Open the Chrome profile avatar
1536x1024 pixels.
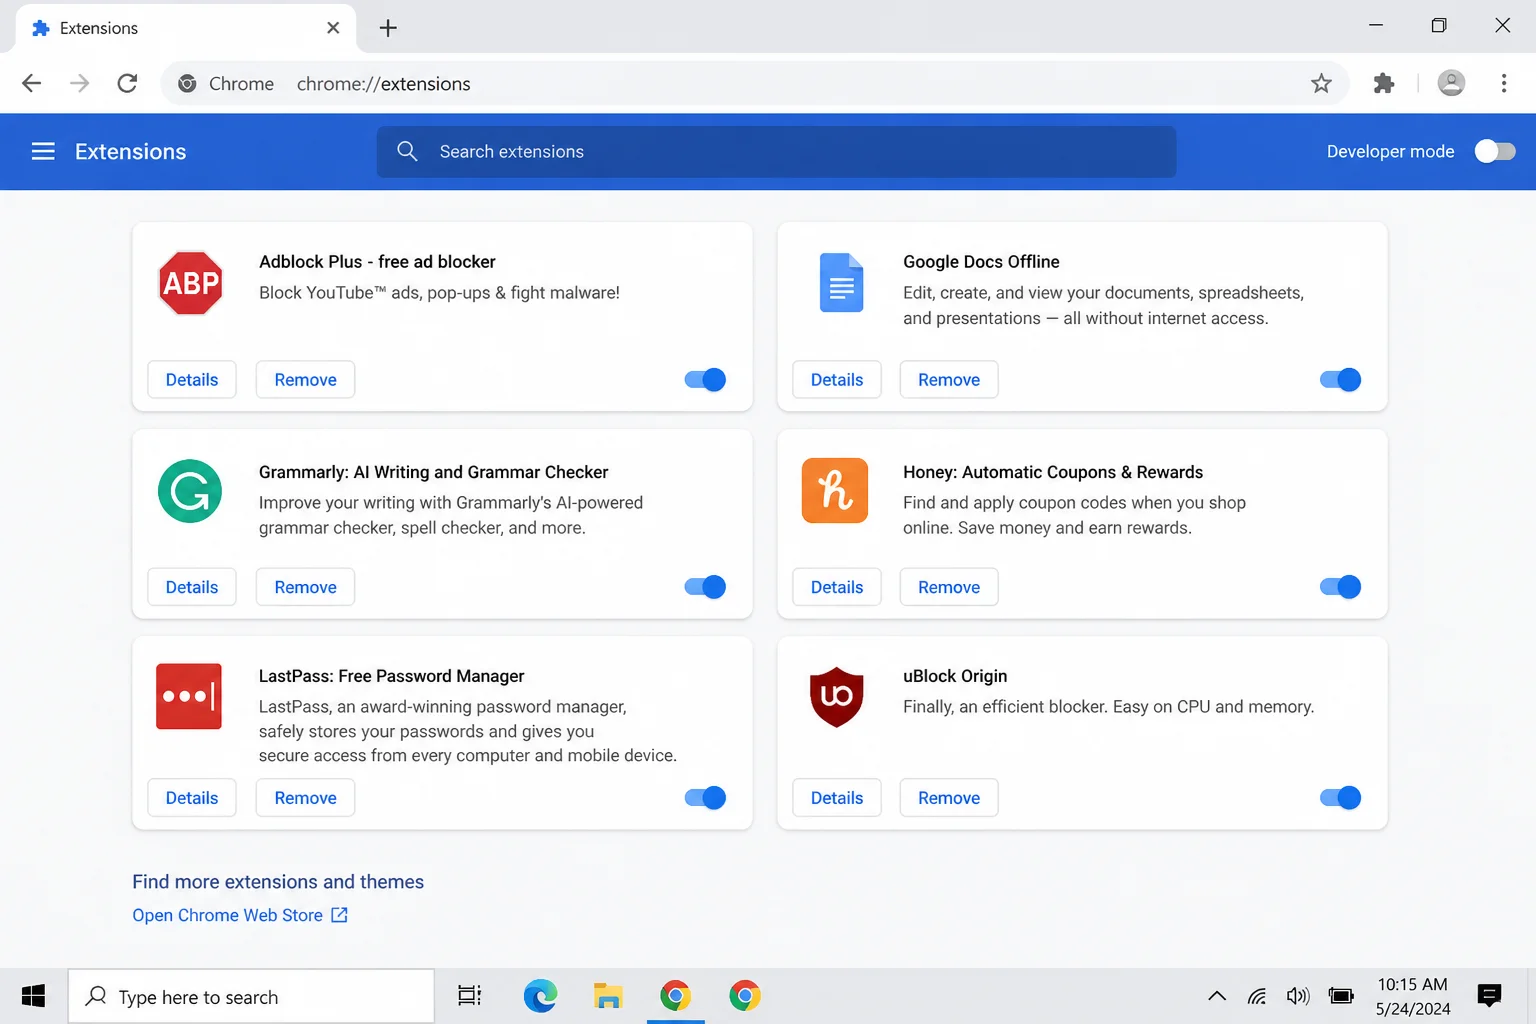click(x=1451, y=83)
